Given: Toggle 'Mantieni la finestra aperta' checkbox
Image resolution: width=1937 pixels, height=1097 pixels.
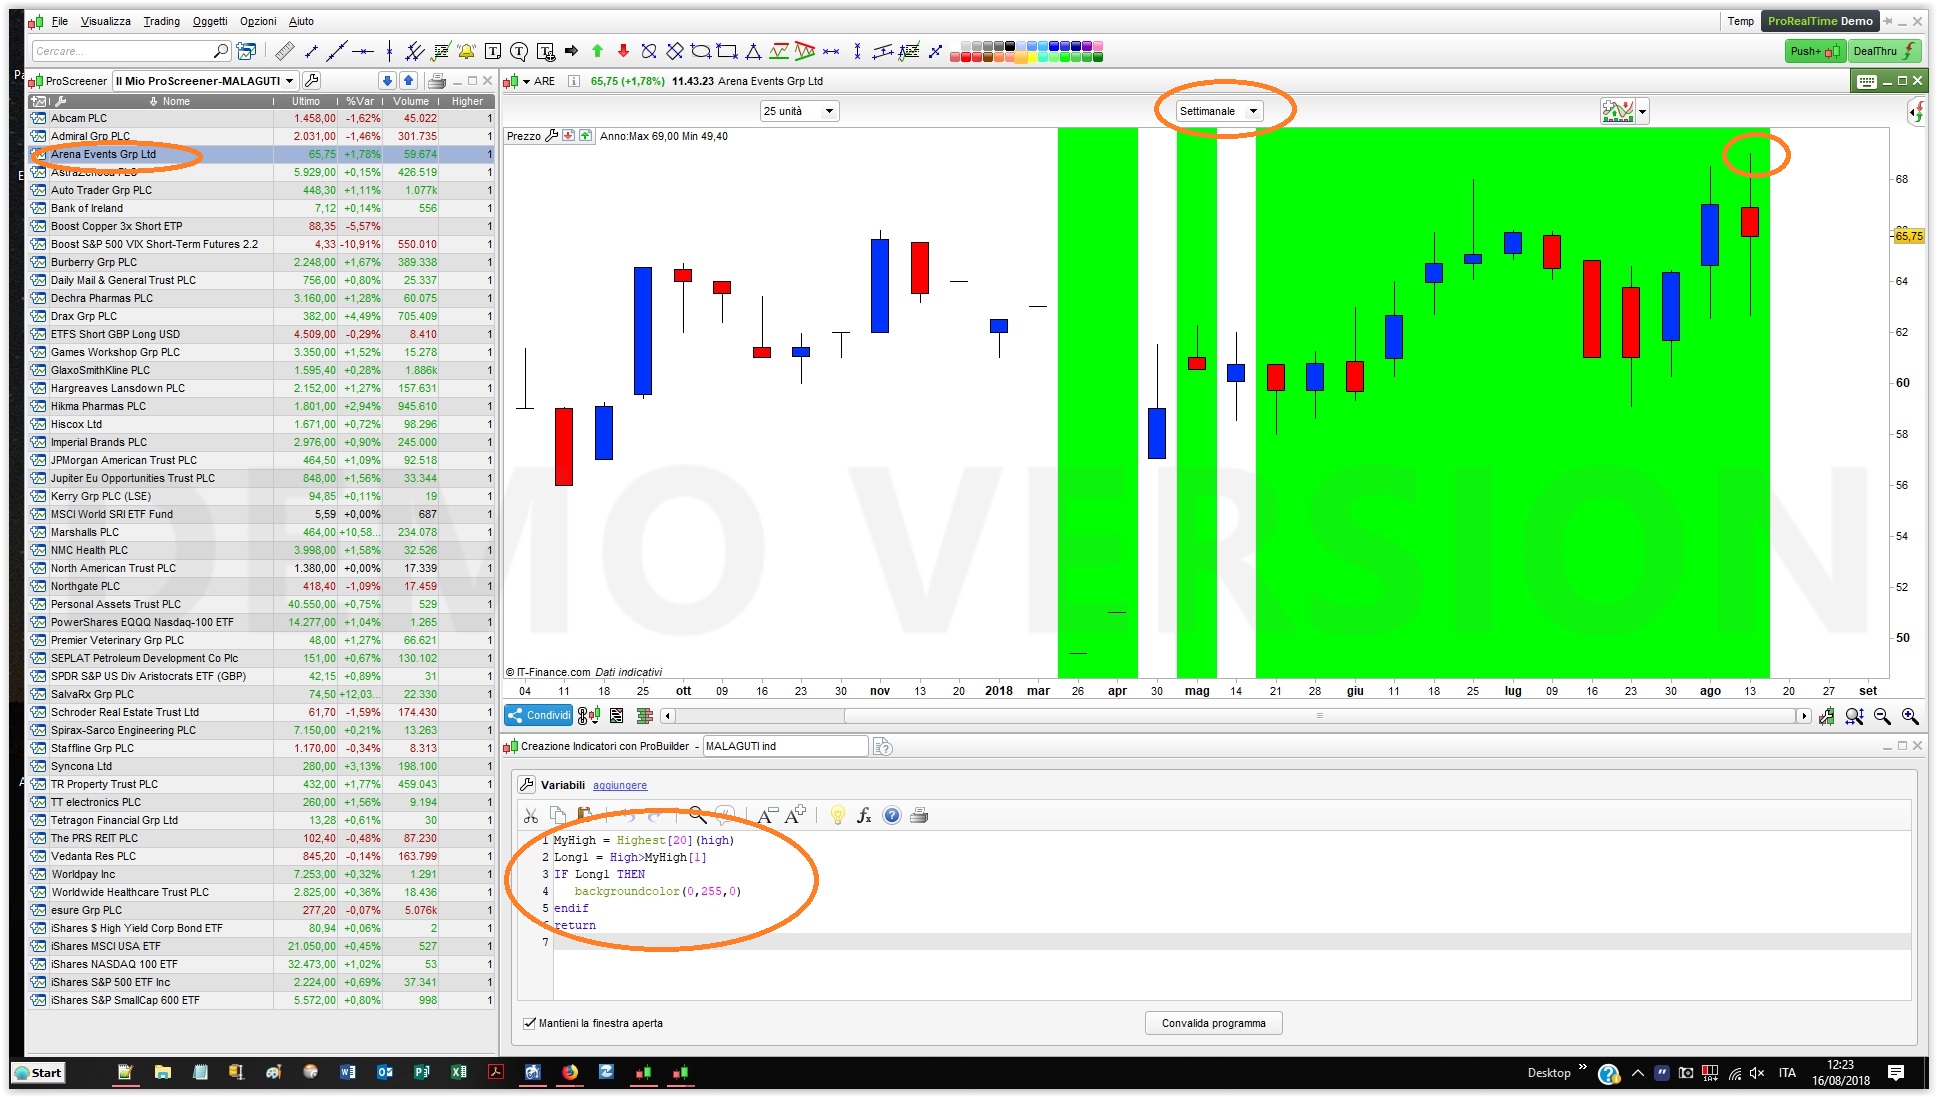Looking at the screenshot, I should 529,1023.
